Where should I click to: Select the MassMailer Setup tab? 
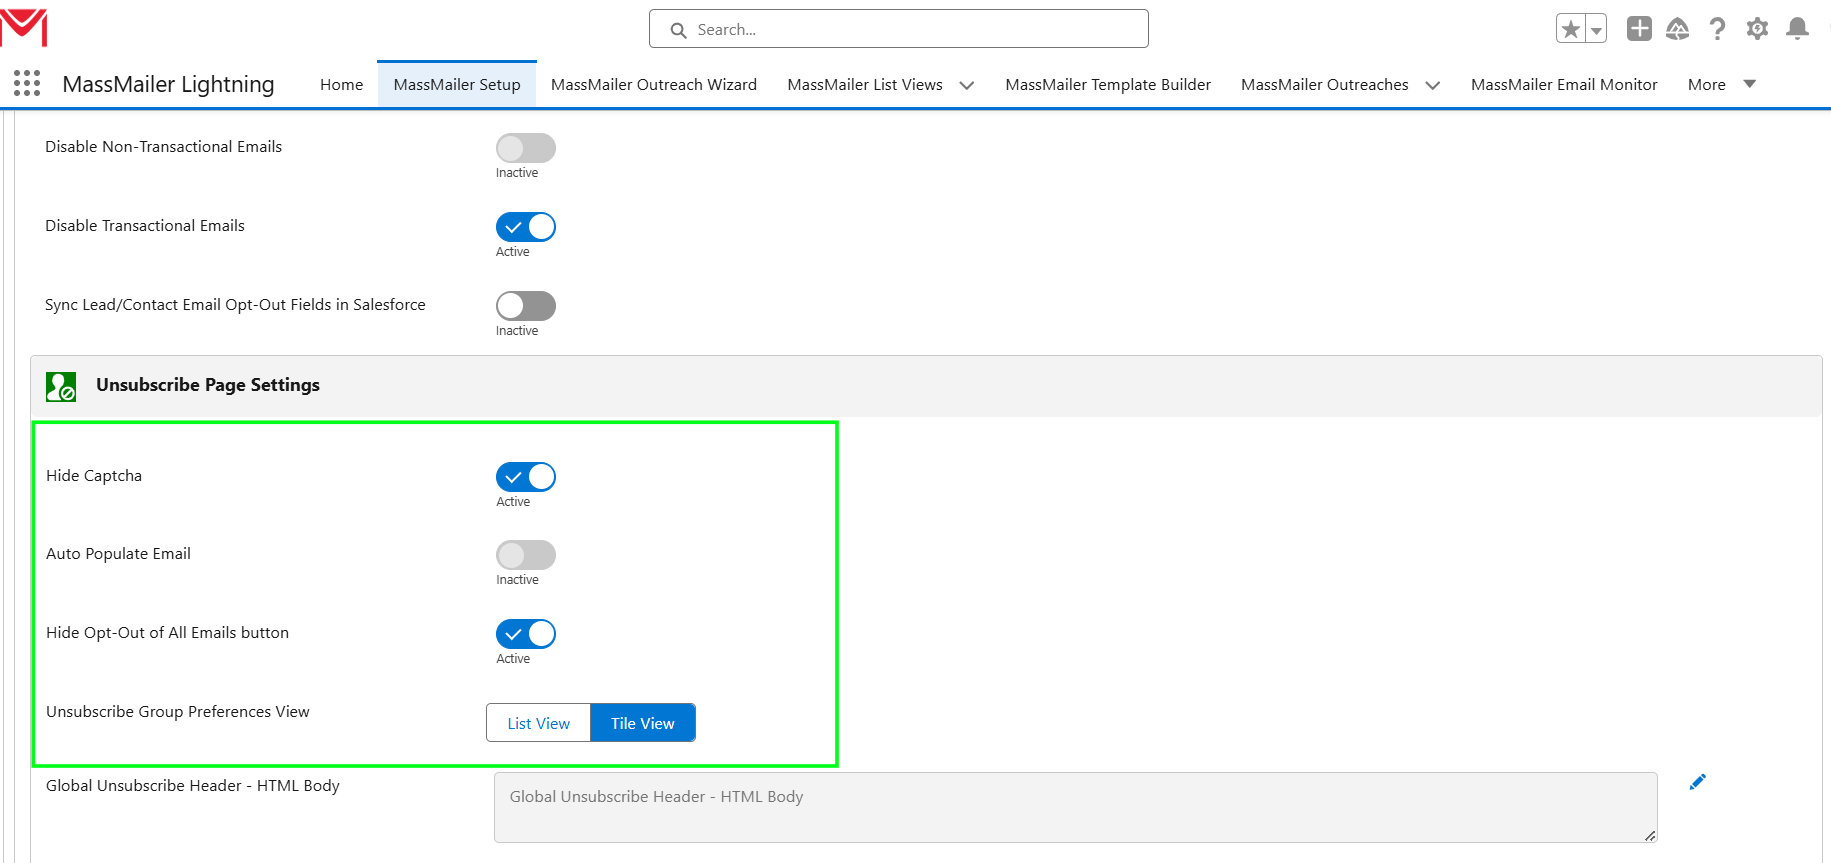[x=457, y=84]
